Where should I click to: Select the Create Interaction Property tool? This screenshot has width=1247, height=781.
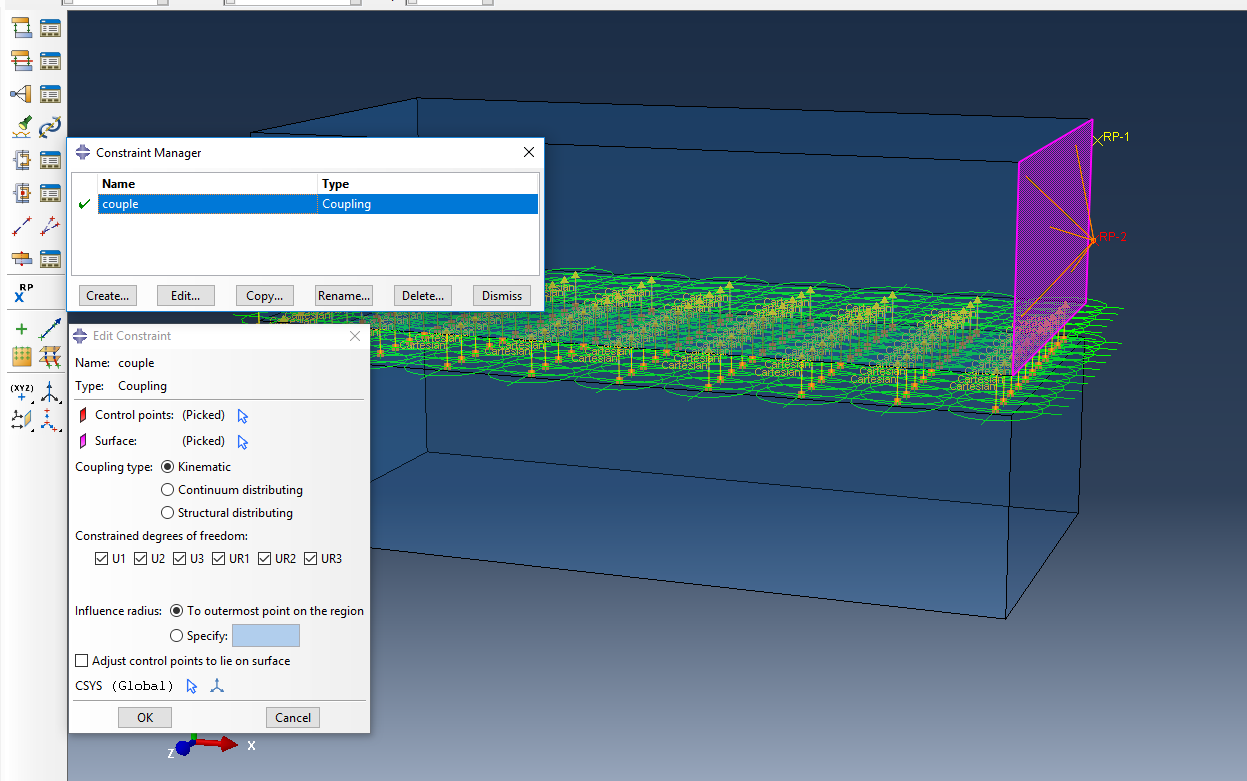[21, 61]
